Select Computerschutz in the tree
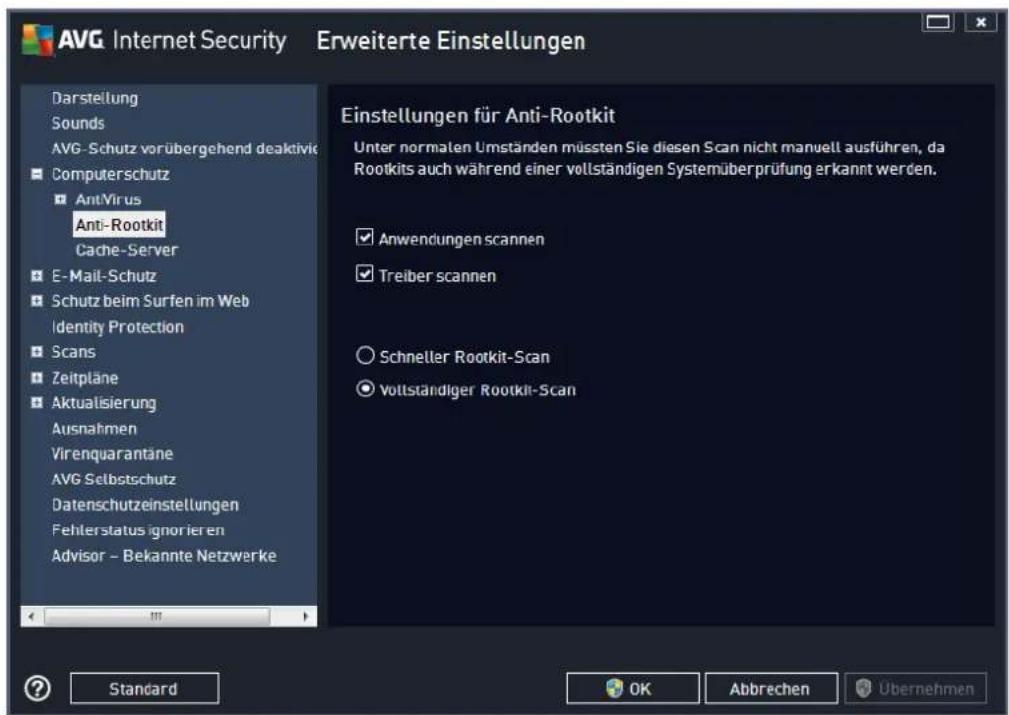Screen dimensions: 1009x715 110,174
